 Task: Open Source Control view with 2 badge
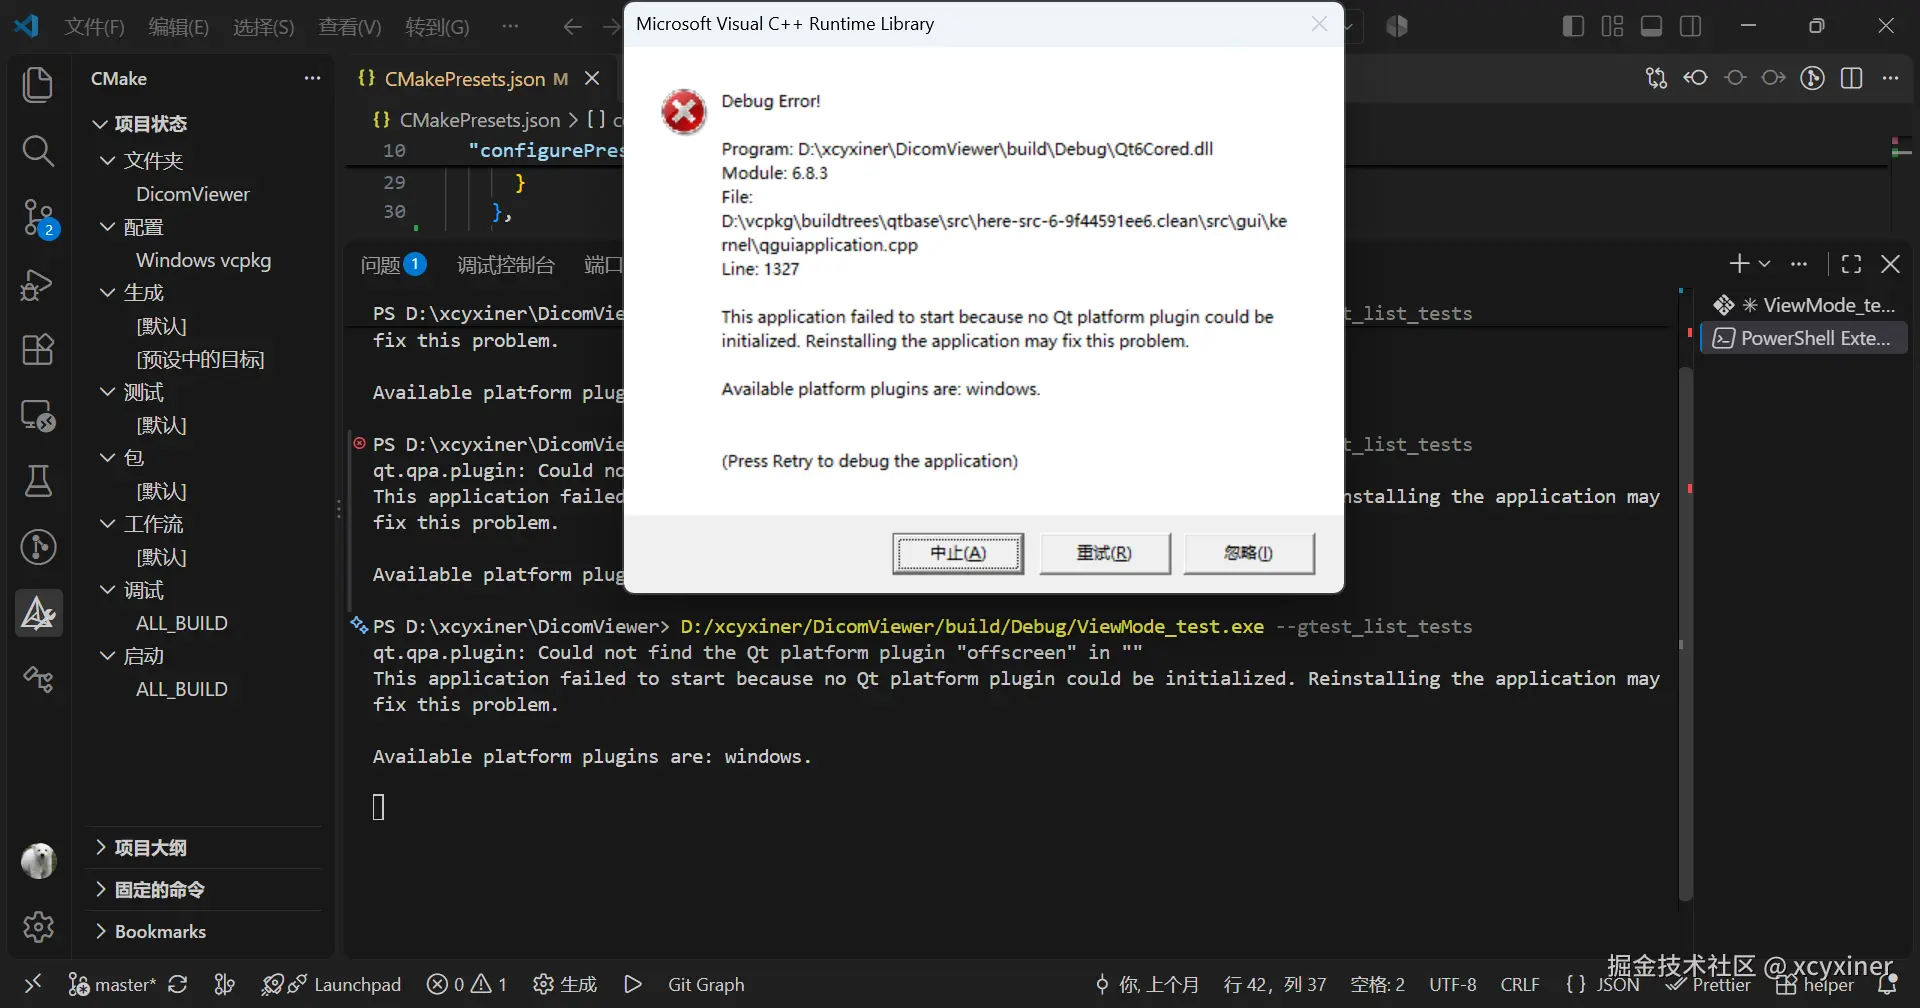point(39,218)
